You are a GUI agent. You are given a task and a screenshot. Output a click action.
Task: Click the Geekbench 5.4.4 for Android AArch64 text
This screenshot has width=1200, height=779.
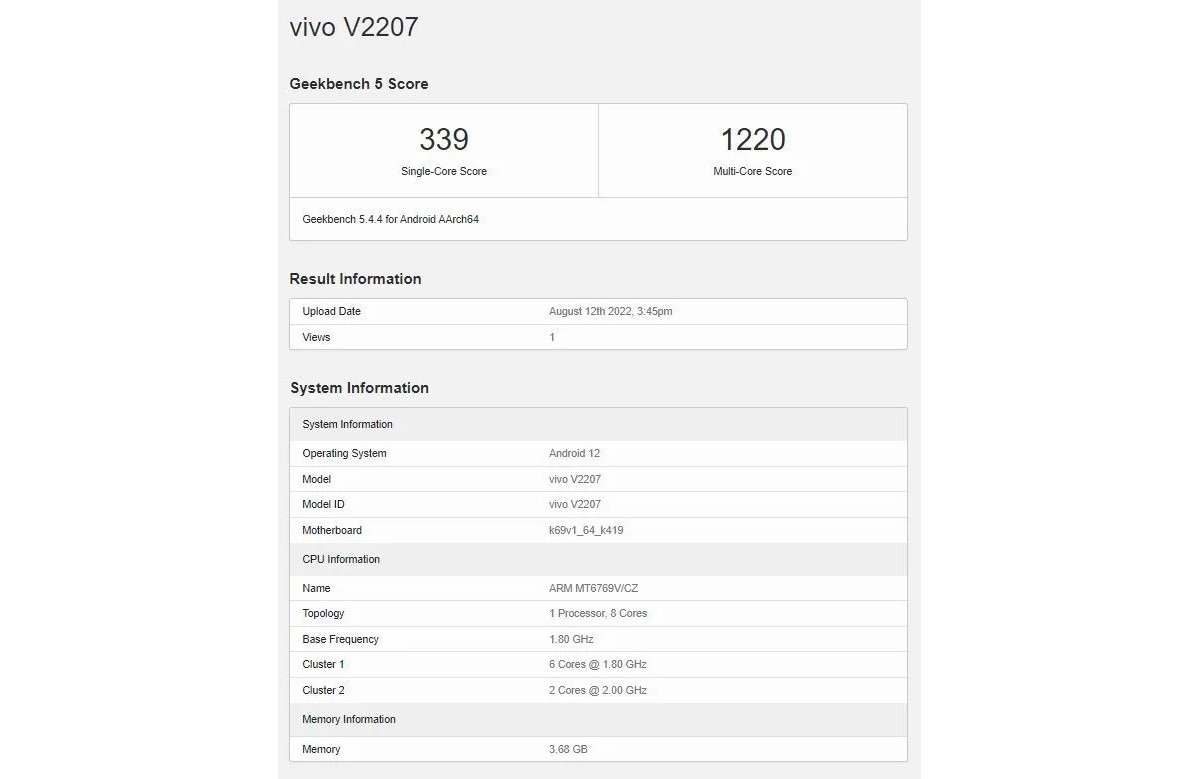(x=391, y=219)
